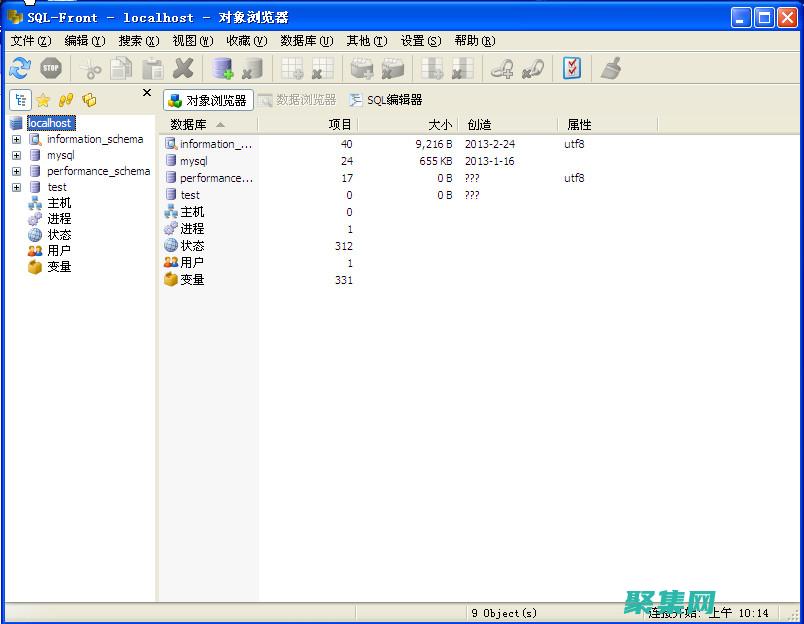Click the Favorites star icon in sidebar
The image size is (804, 624).
pyautogui.click(x=41, y=100)
